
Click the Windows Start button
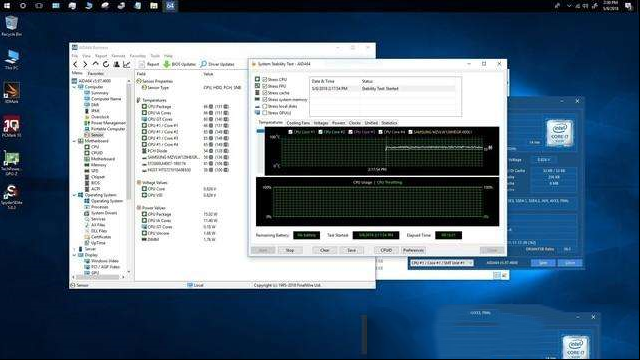tap(7, 6)
